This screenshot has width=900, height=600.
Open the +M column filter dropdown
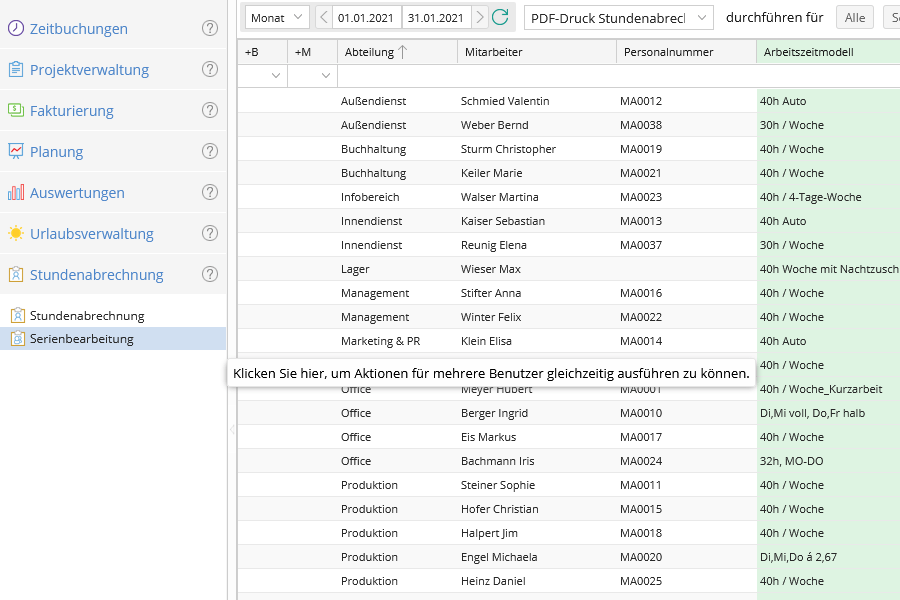coord(325,75)
